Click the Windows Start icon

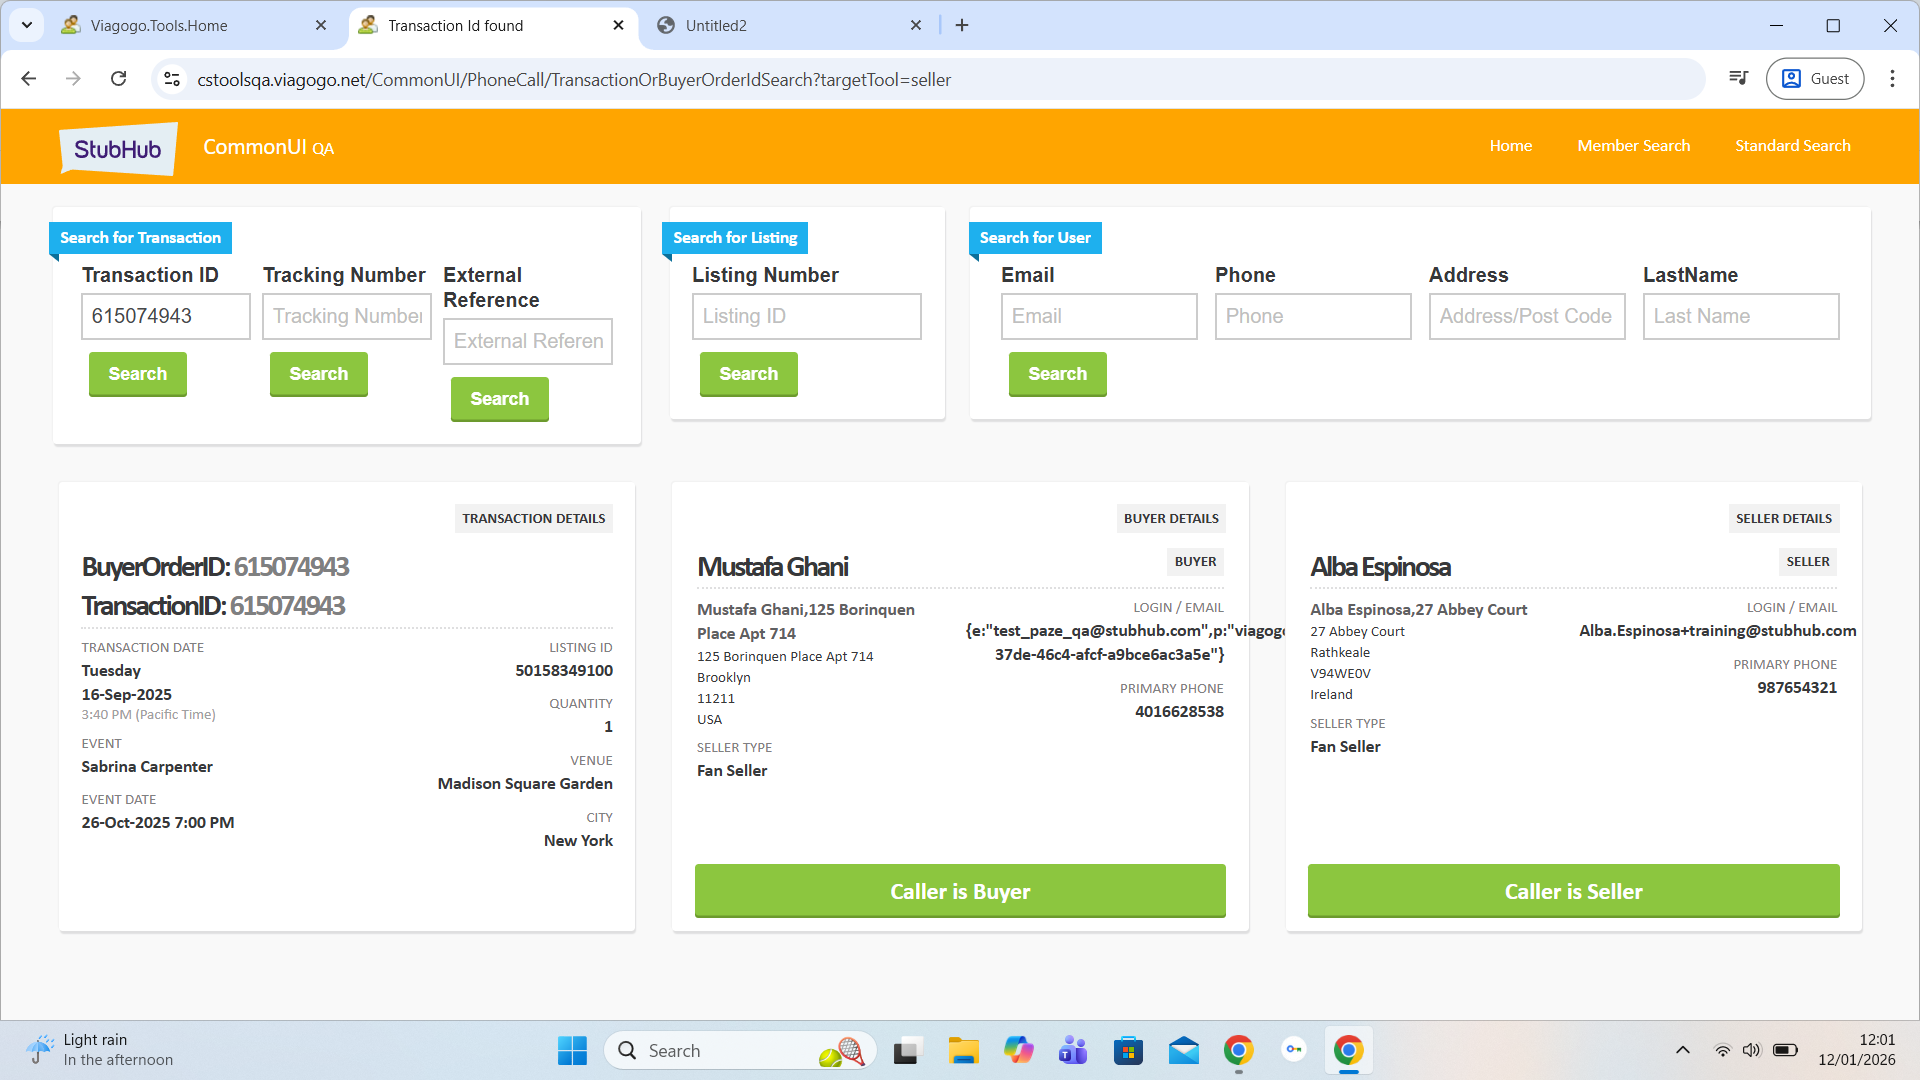[572, 1050]
